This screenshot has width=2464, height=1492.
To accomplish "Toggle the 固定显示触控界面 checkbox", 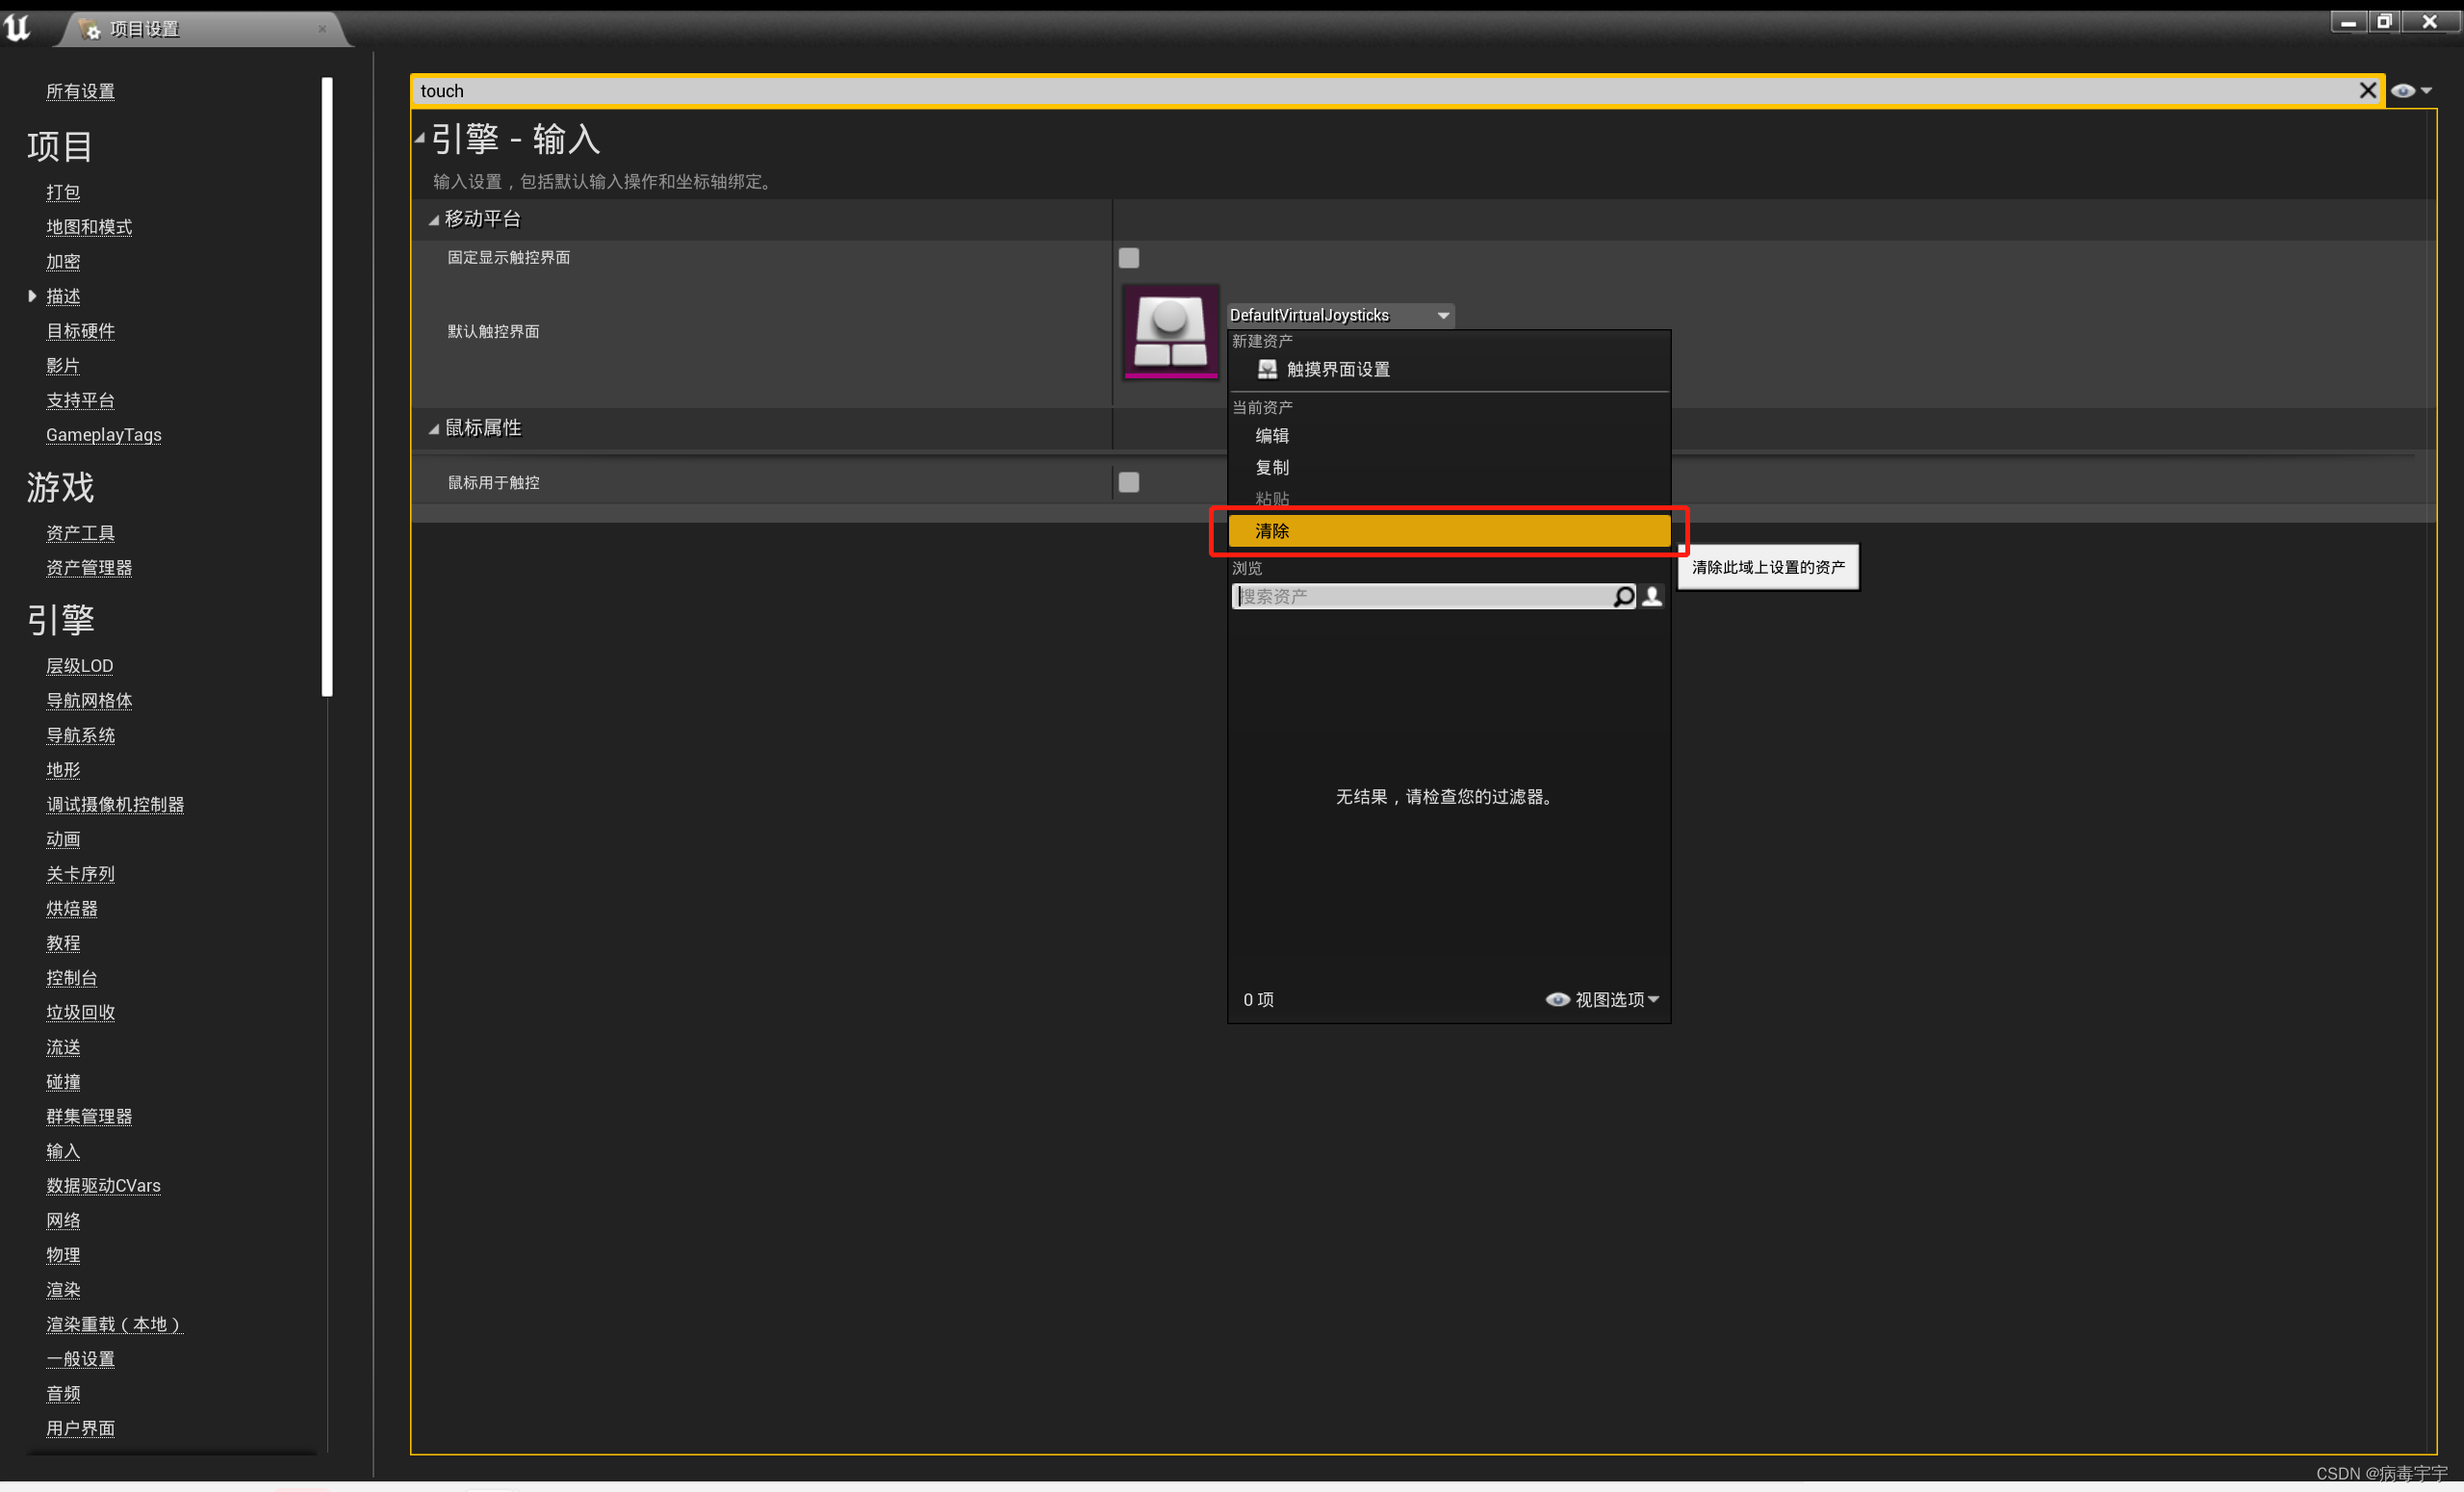I will coord(1129,258).
